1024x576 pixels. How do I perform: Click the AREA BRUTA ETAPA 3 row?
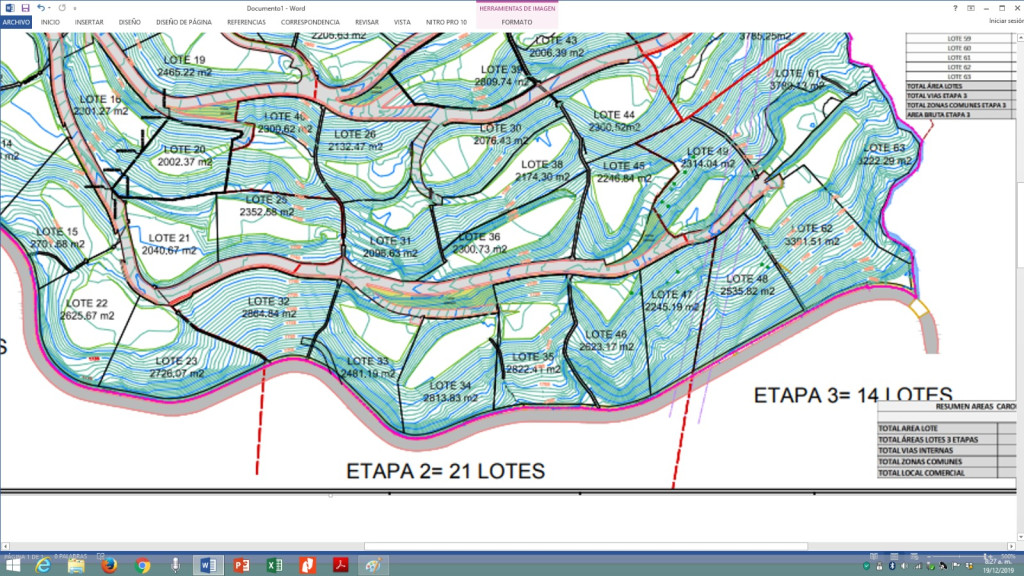(959, 114)
